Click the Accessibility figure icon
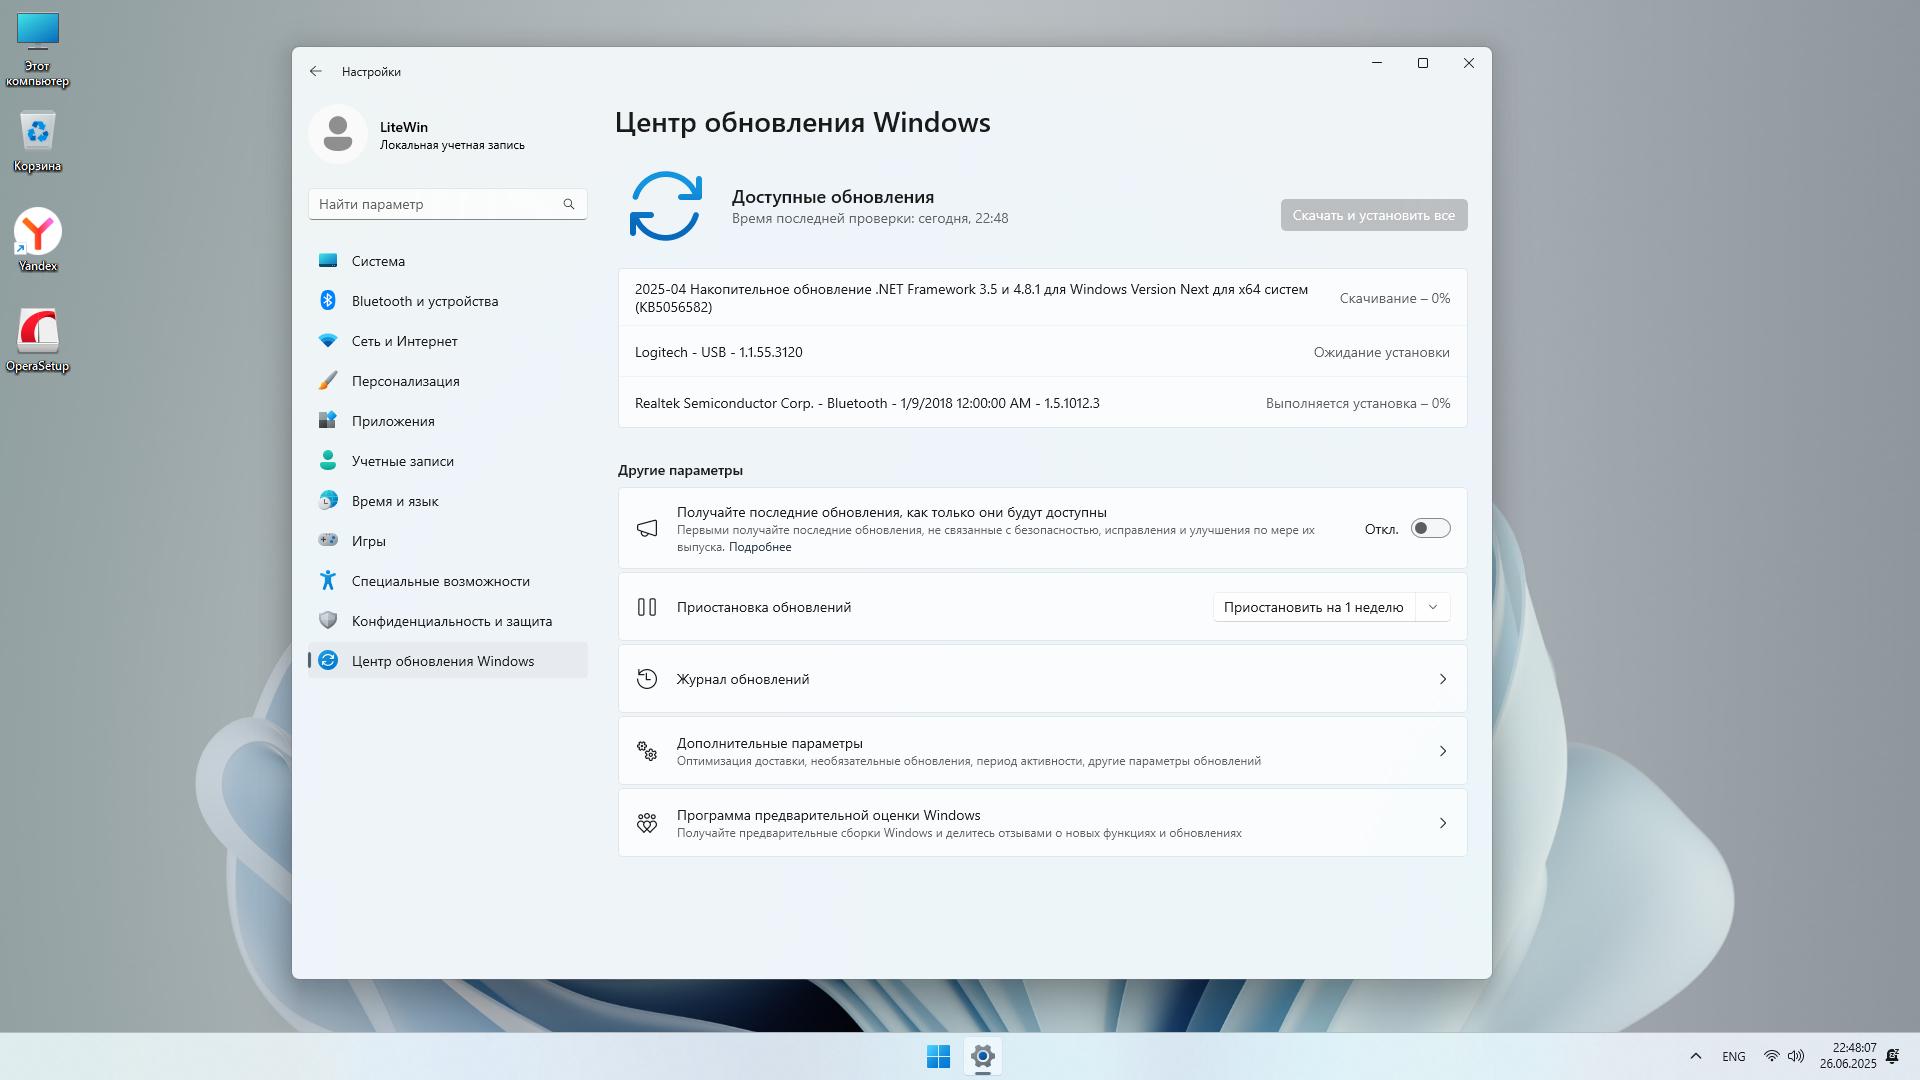This screenshot has height=1080, width=1920. point(328,581)
